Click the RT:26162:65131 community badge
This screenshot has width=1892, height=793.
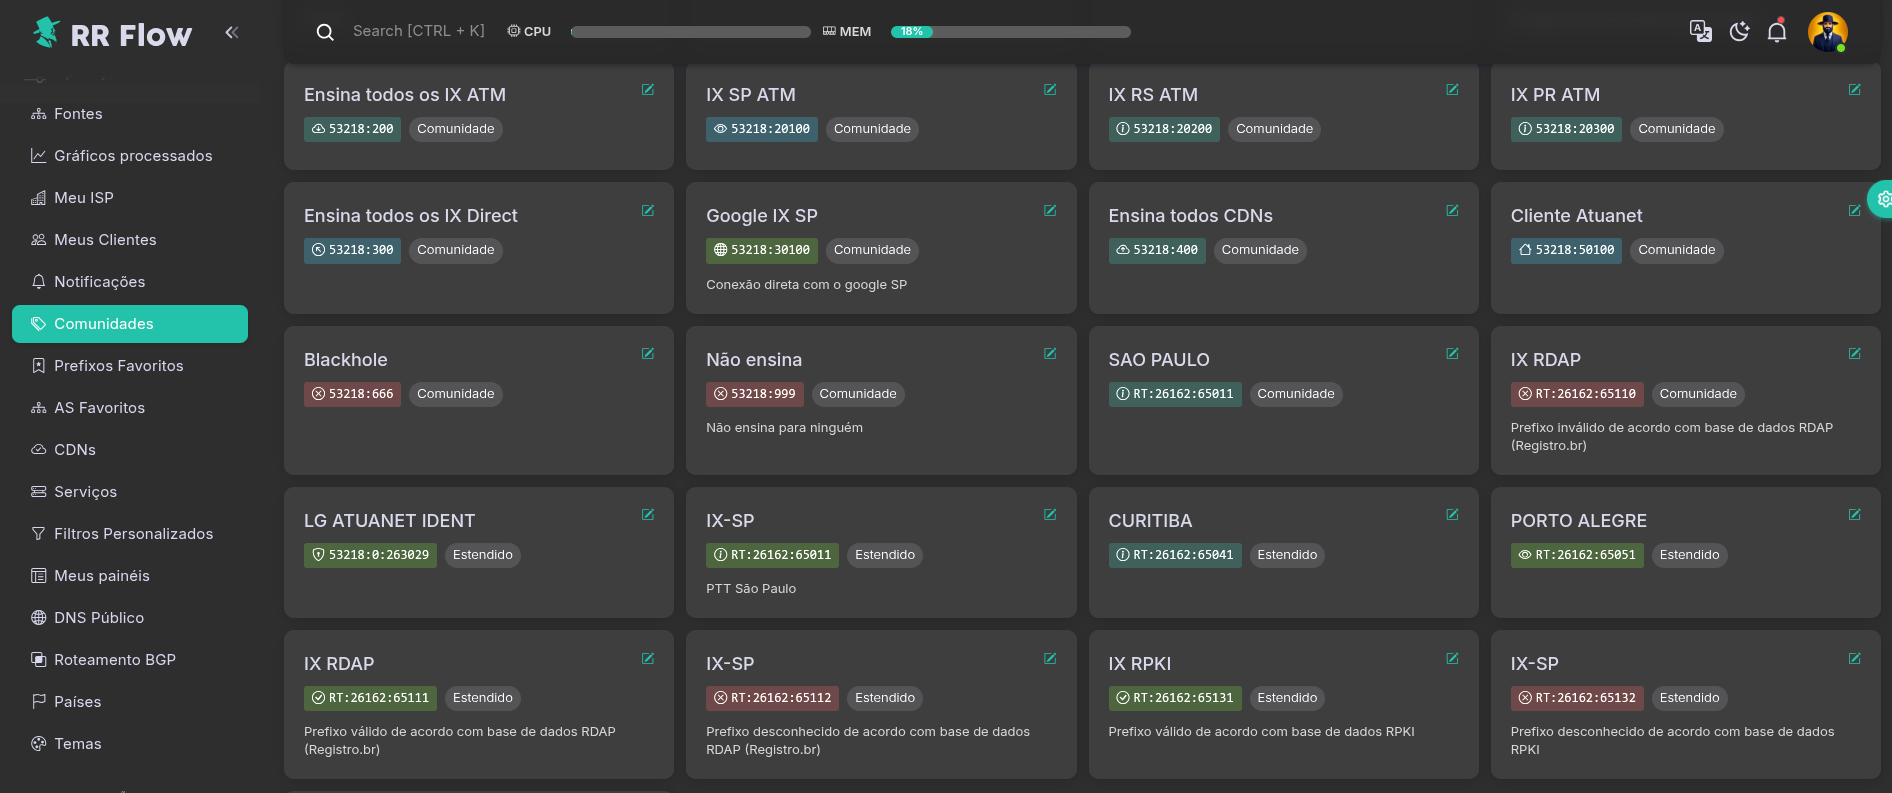1174,698
